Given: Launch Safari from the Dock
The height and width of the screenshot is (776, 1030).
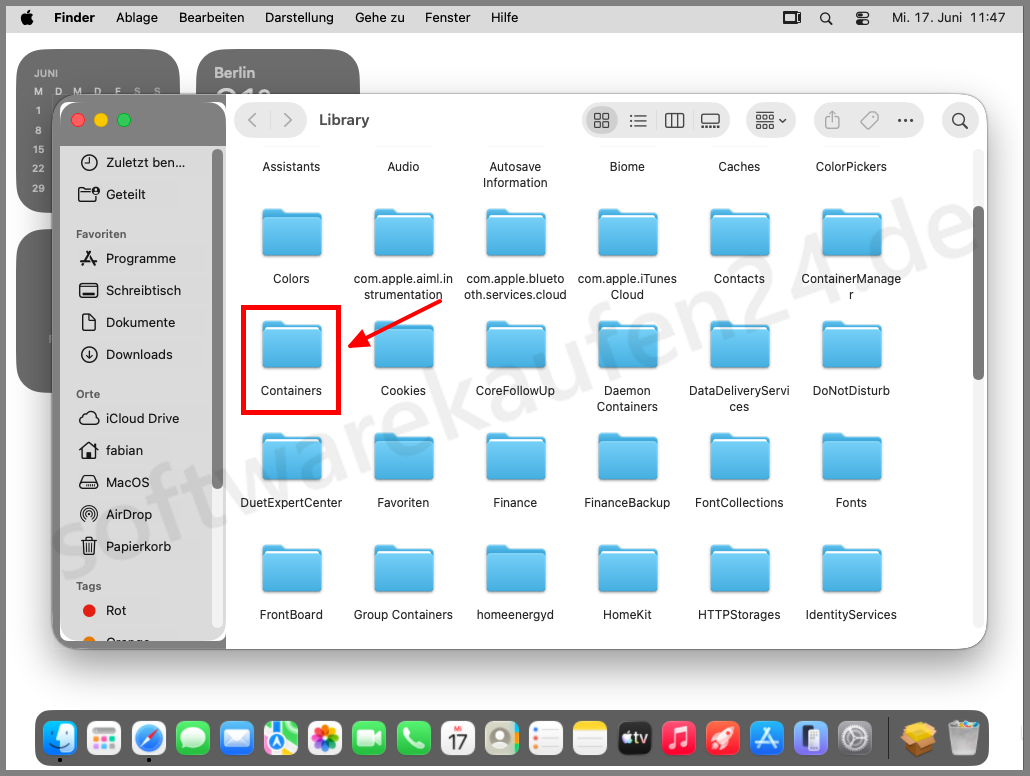Looking at the screenshot, I should click(149, 738).
